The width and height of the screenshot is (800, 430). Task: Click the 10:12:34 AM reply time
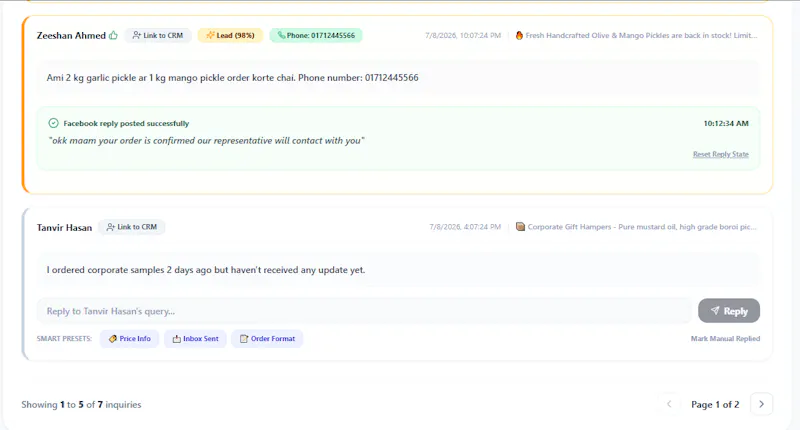coord(726,123)
